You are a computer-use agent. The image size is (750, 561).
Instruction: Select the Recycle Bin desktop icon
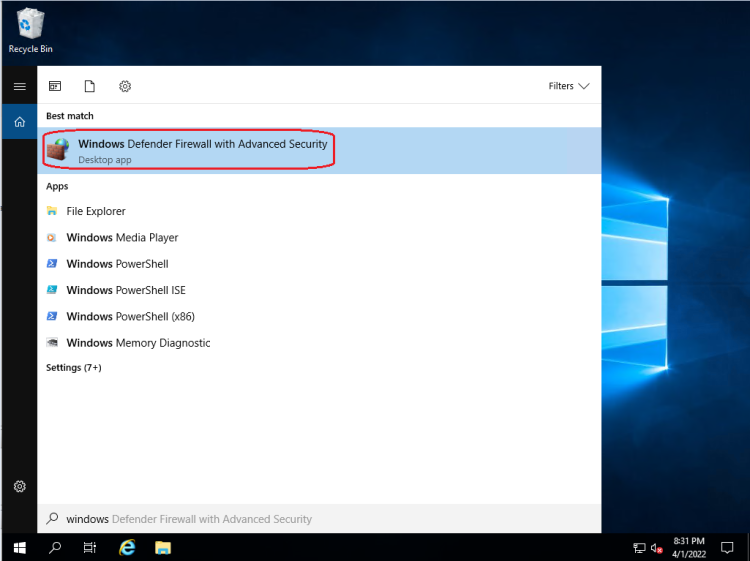(31, 31)
